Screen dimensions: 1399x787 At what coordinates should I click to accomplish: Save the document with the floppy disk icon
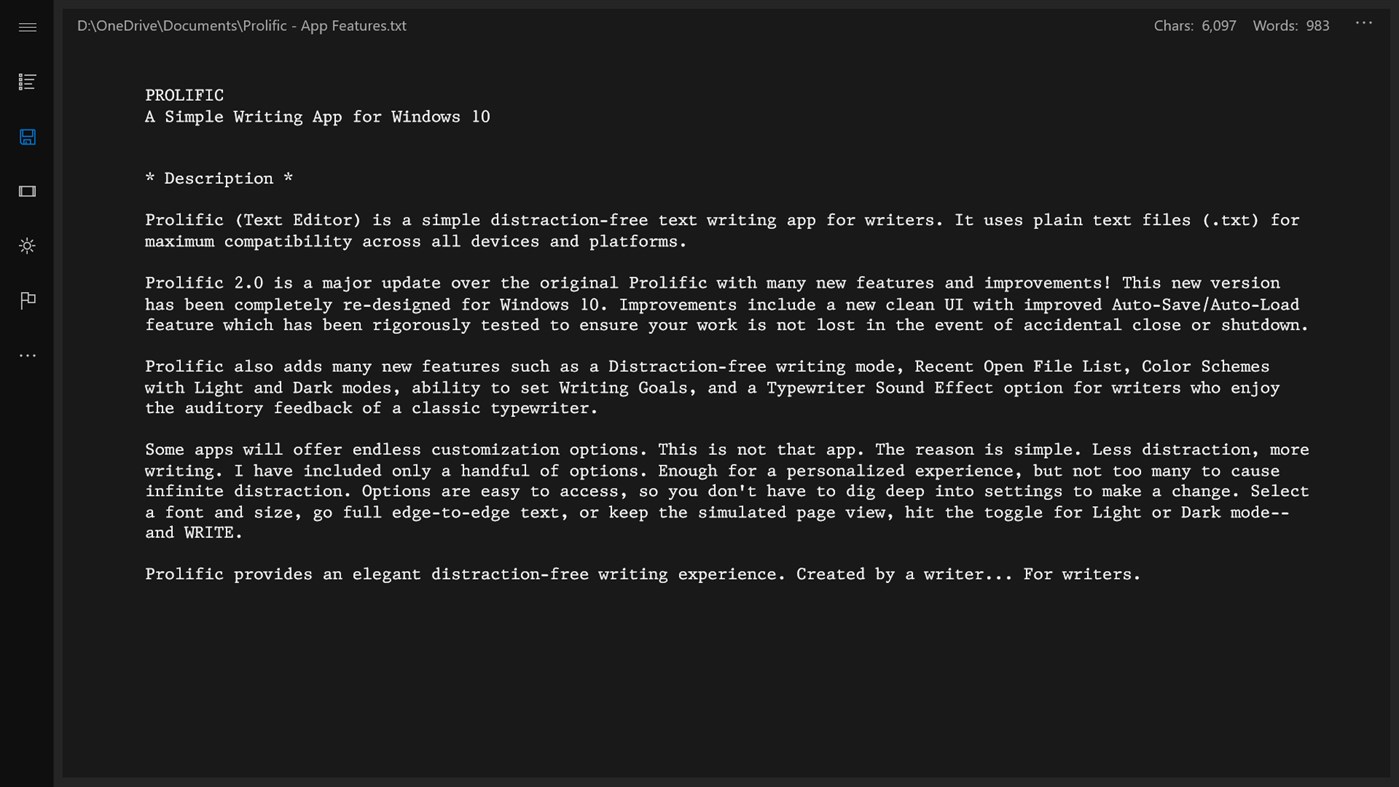(27, 137)
